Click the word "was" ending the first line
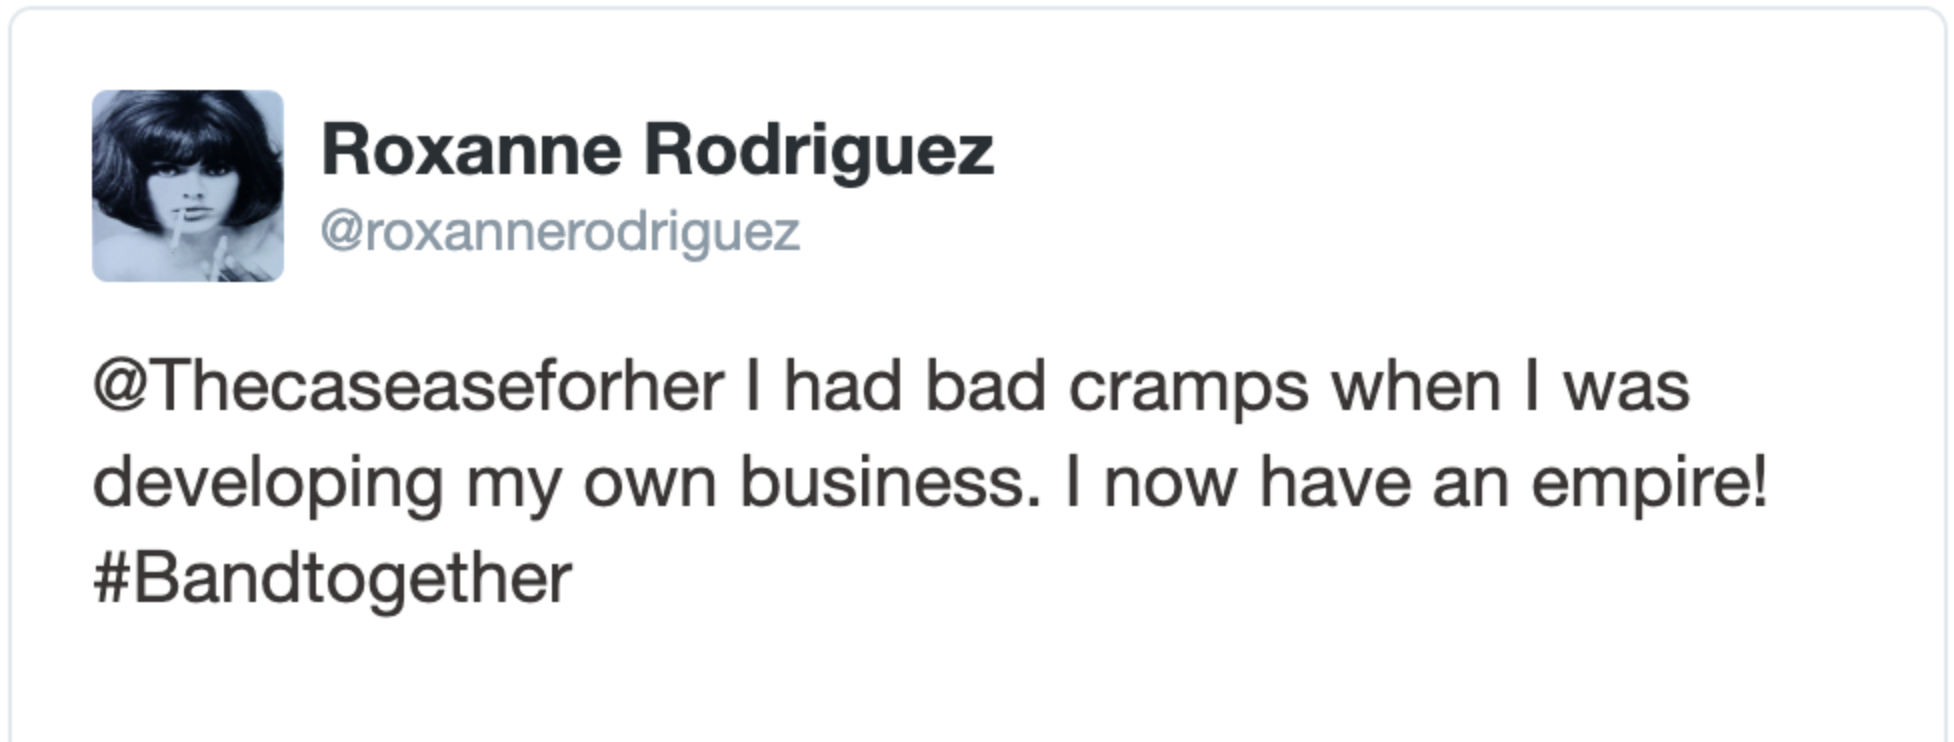Image resolution: width=1954 pixels, height=742 pixels. point(1626,386)
